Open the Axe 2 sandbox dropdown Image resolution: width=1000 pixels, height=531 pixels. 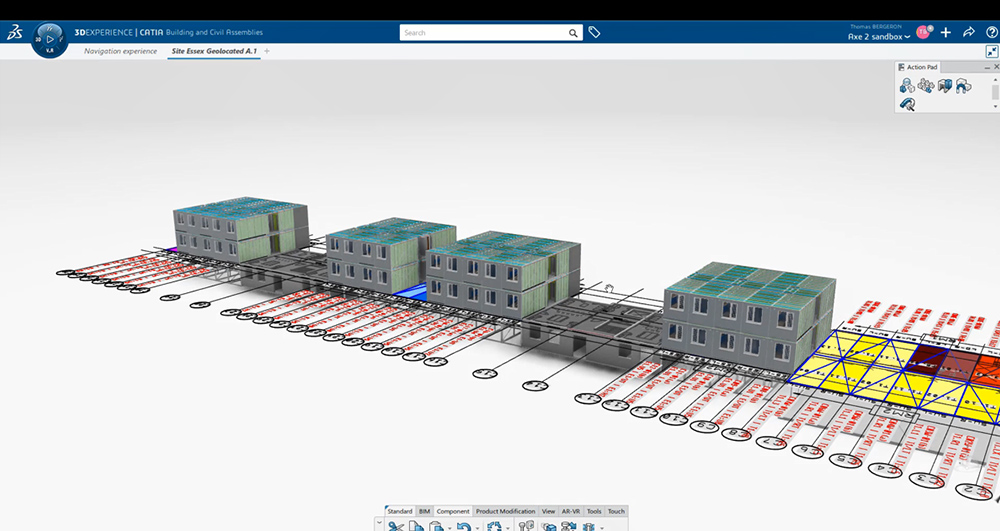tap(879, 37)
